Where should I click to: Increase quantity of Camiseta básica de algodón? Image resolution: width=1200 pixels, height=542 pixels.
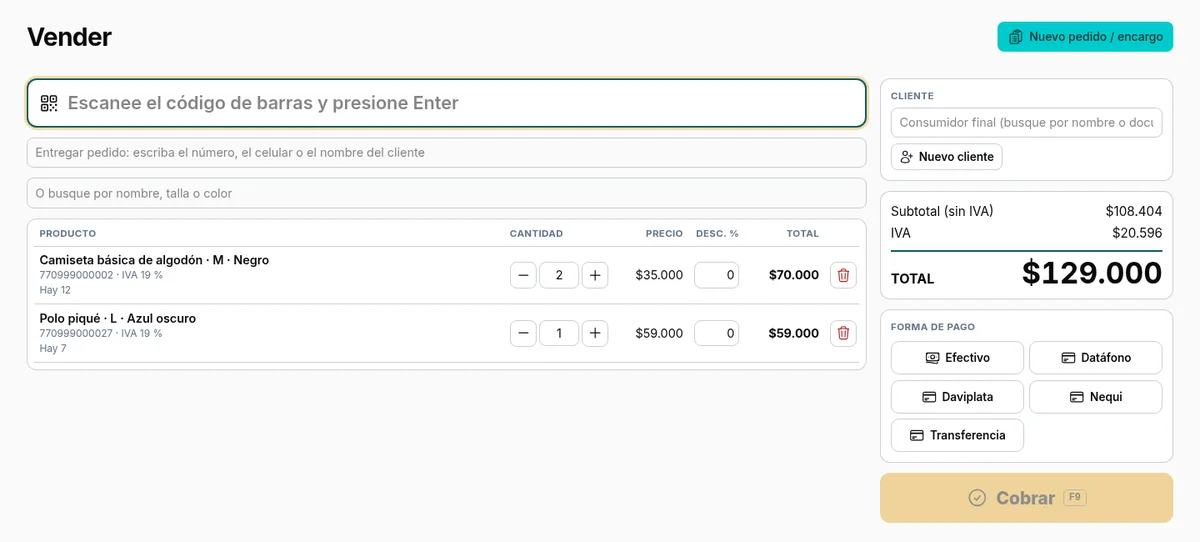pos(595,275)
